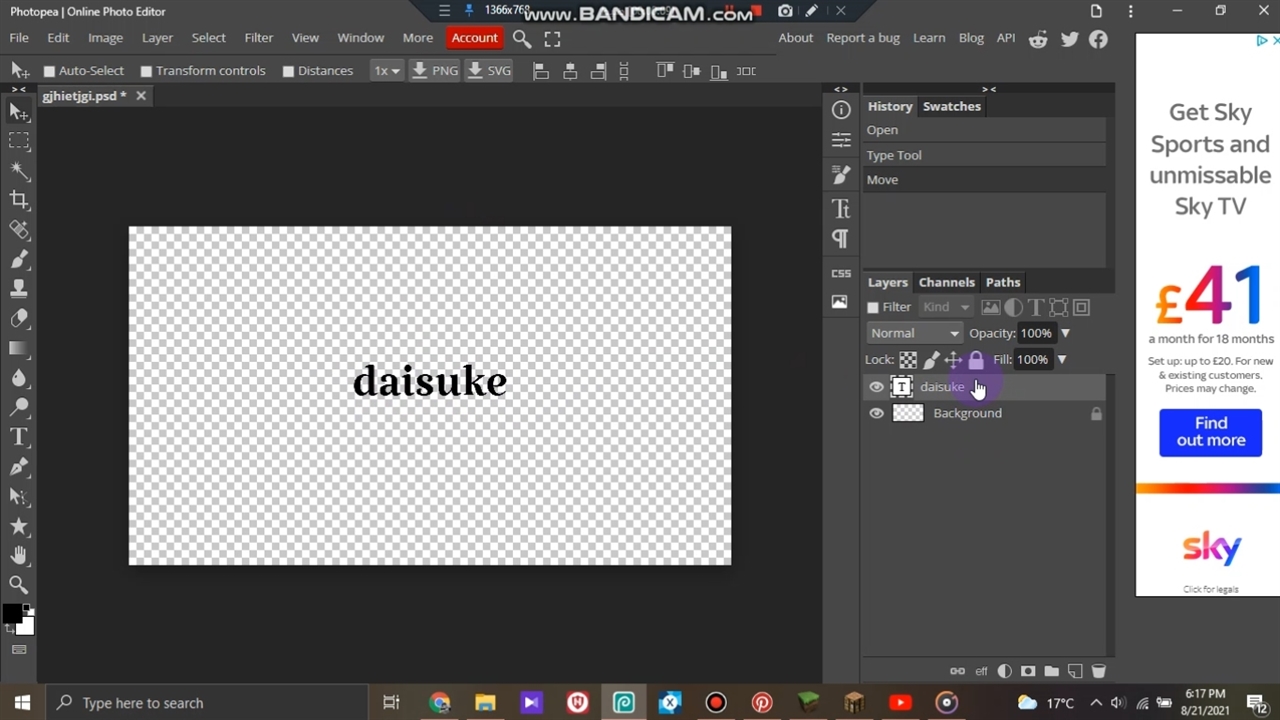Screen dimensions: 1280x720
Task: Click the delete layer trash icon
Action: [1098, 671]
